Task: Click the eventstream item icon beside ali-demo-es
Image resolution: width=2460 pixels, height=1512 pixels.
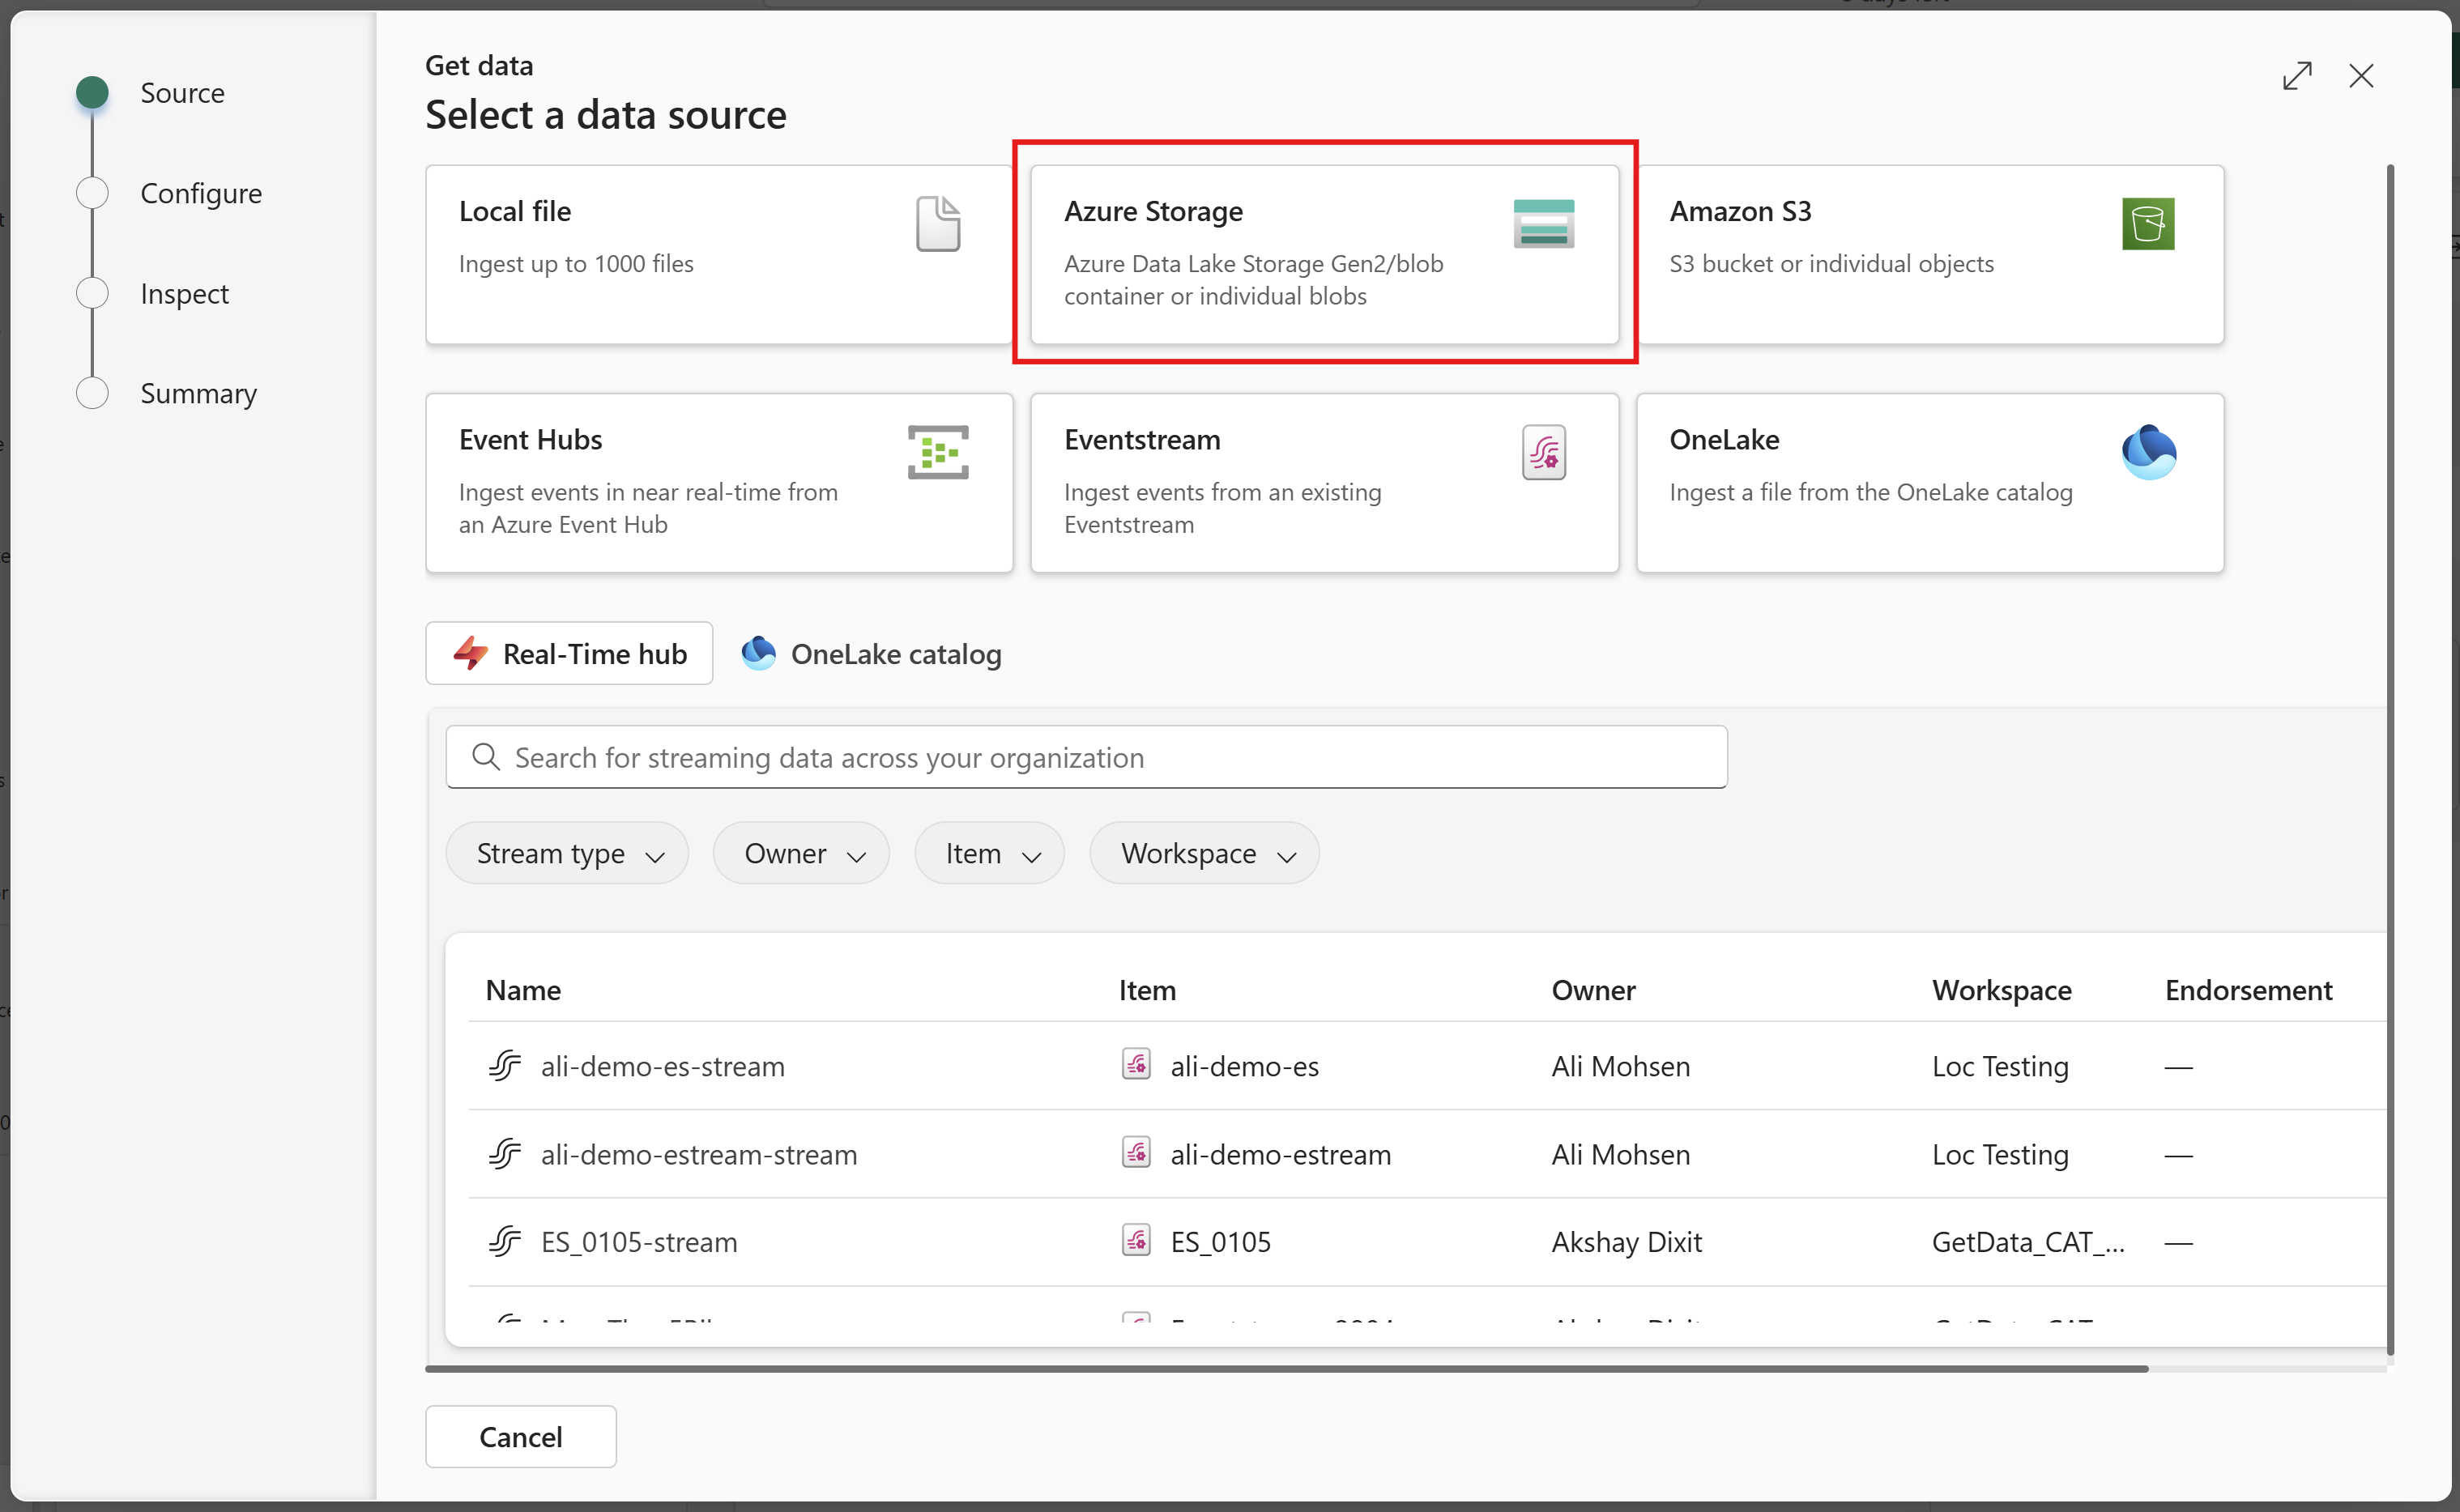Action: click(1136, 1064)
